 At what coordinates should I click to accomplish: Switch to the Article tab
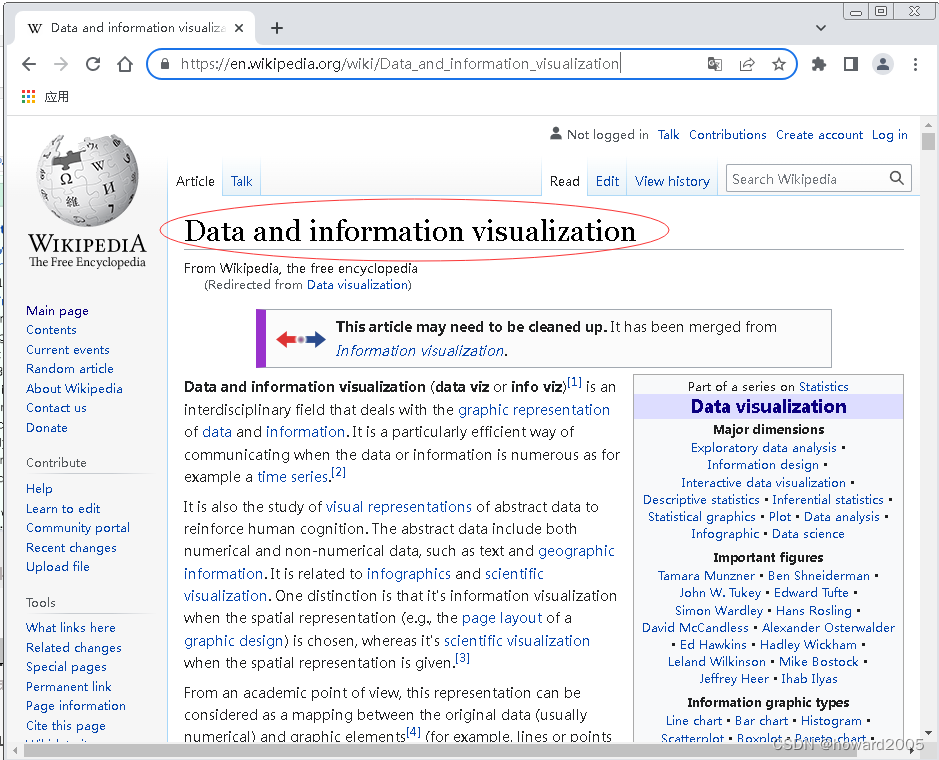(x=195, y=181)
